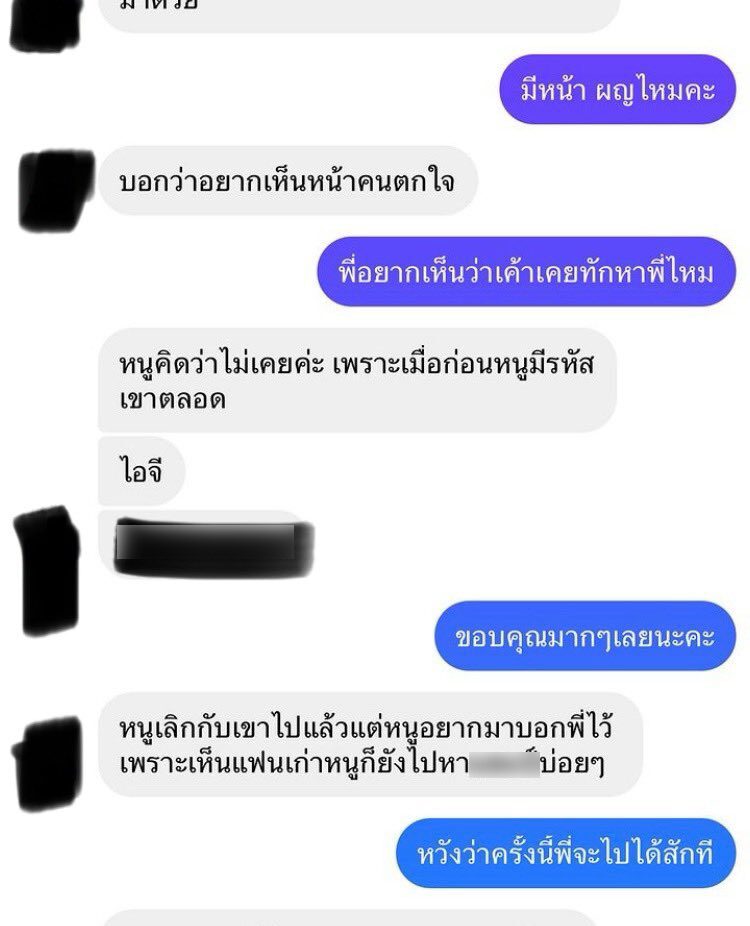
Task: Tap the word 'เขาตลอด' in the gray message
Action: tap(172, 399)
